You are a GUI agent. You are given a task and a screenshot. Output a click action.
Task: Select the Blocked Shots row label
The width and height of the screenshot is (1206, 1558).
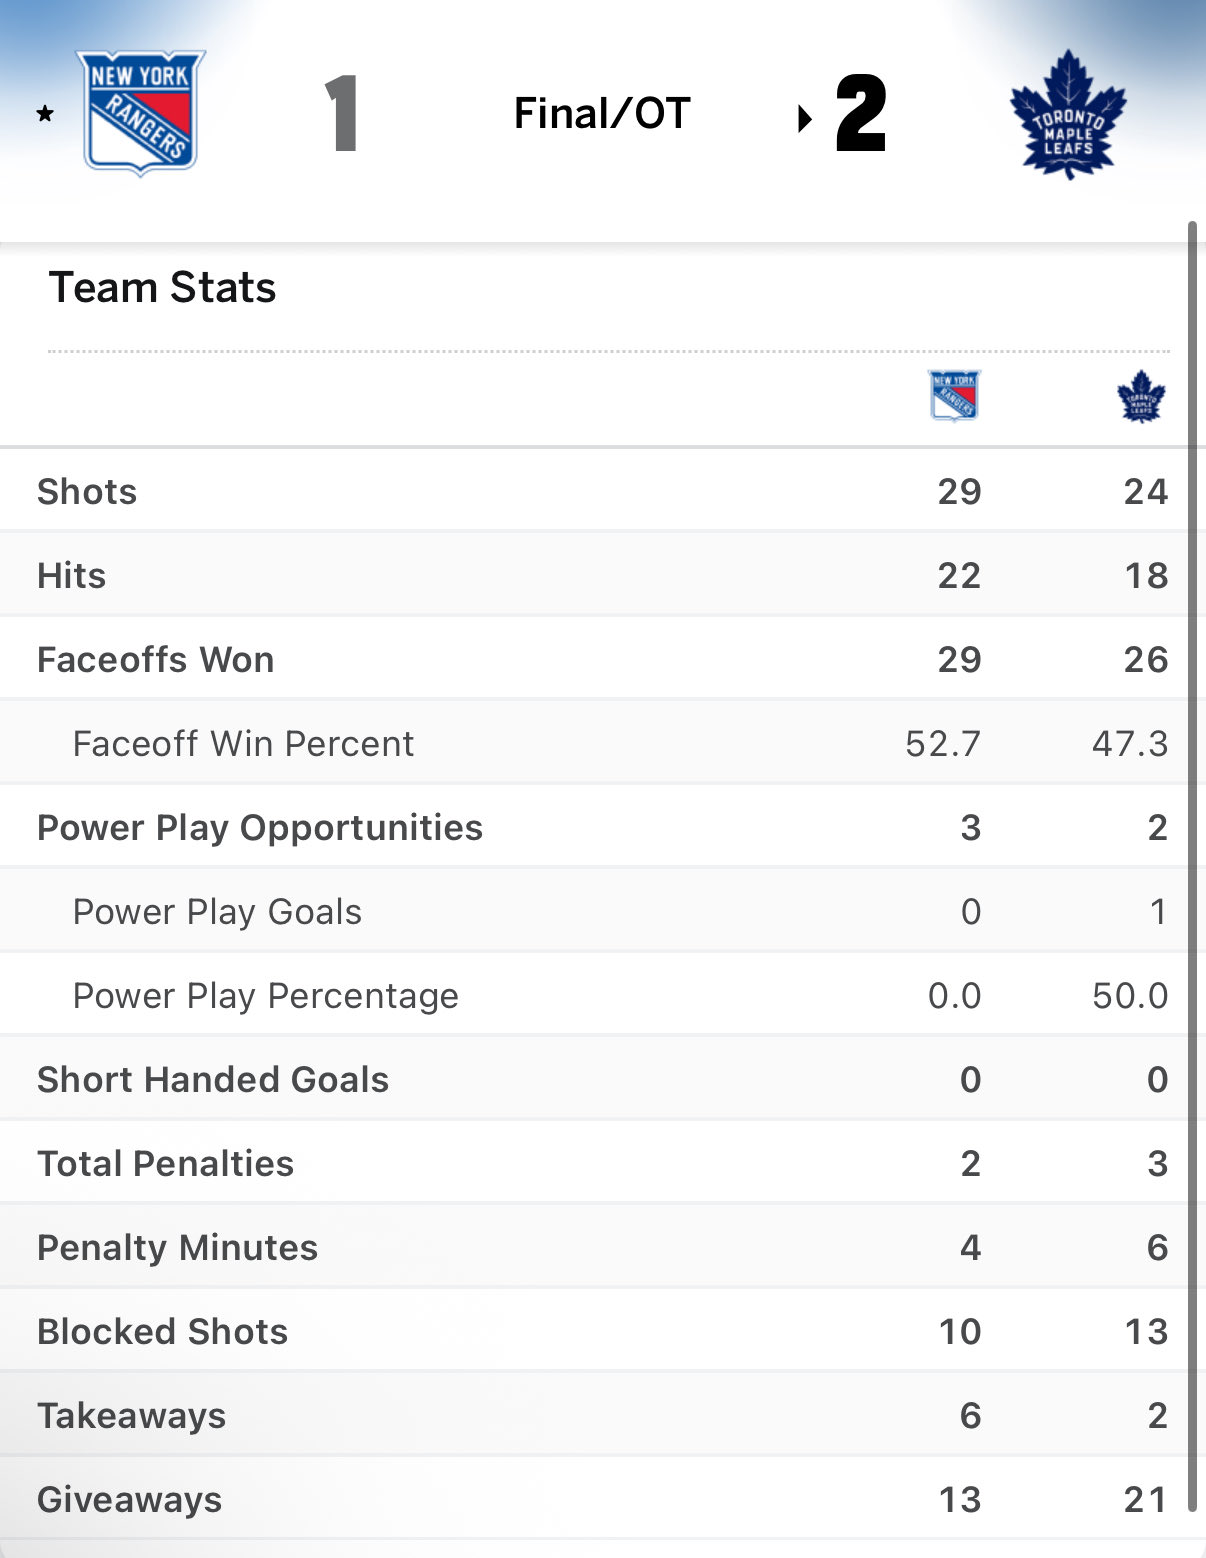pos(162,1332)
